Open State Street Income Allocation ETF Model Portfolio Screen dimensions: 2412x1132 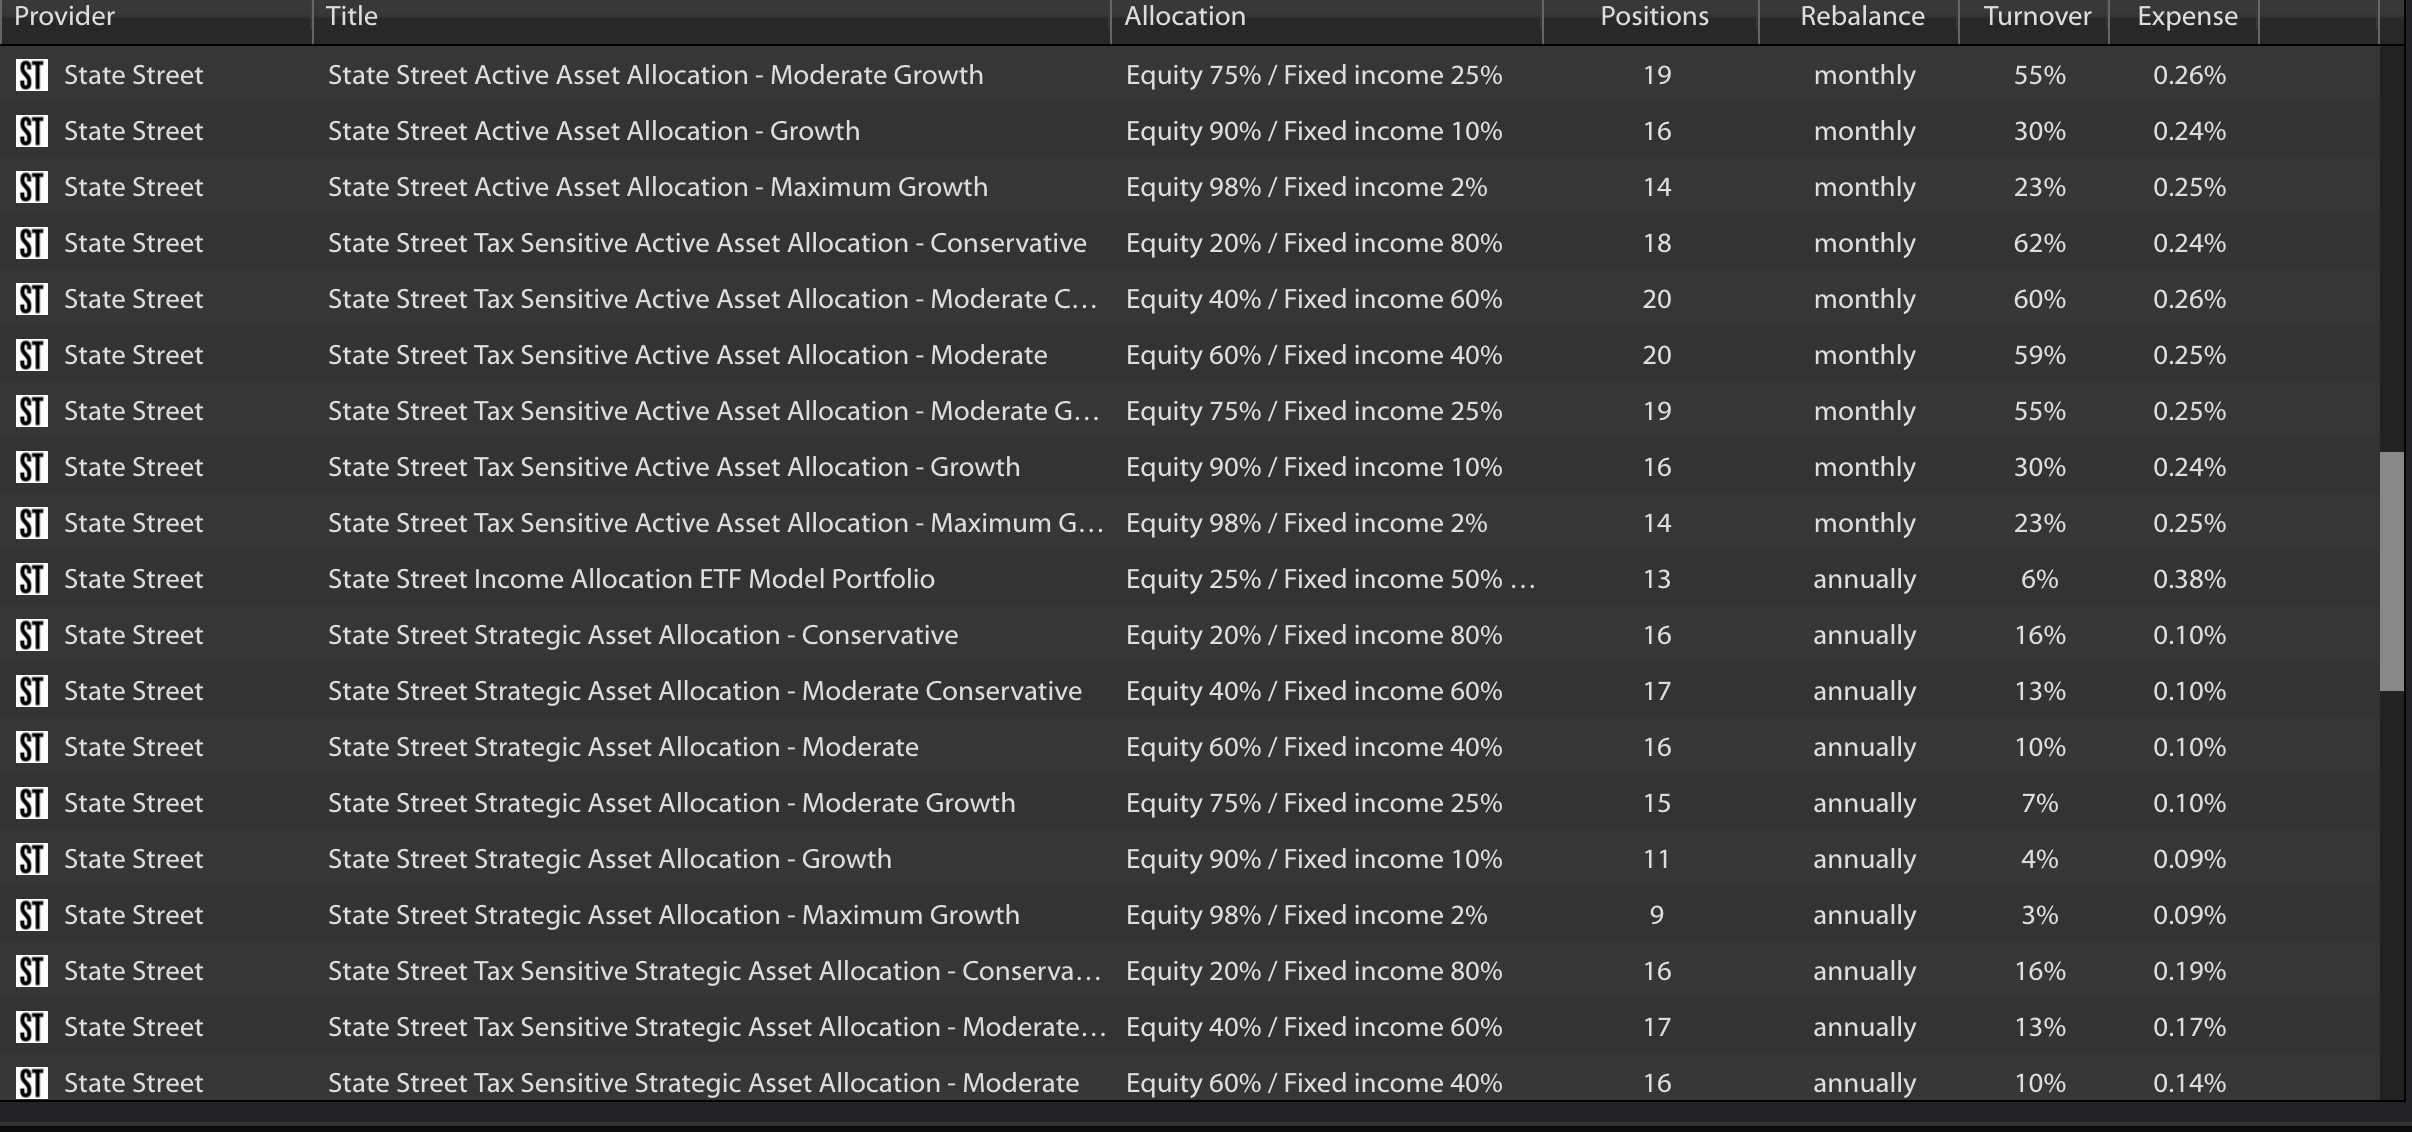tap(631, 579)
